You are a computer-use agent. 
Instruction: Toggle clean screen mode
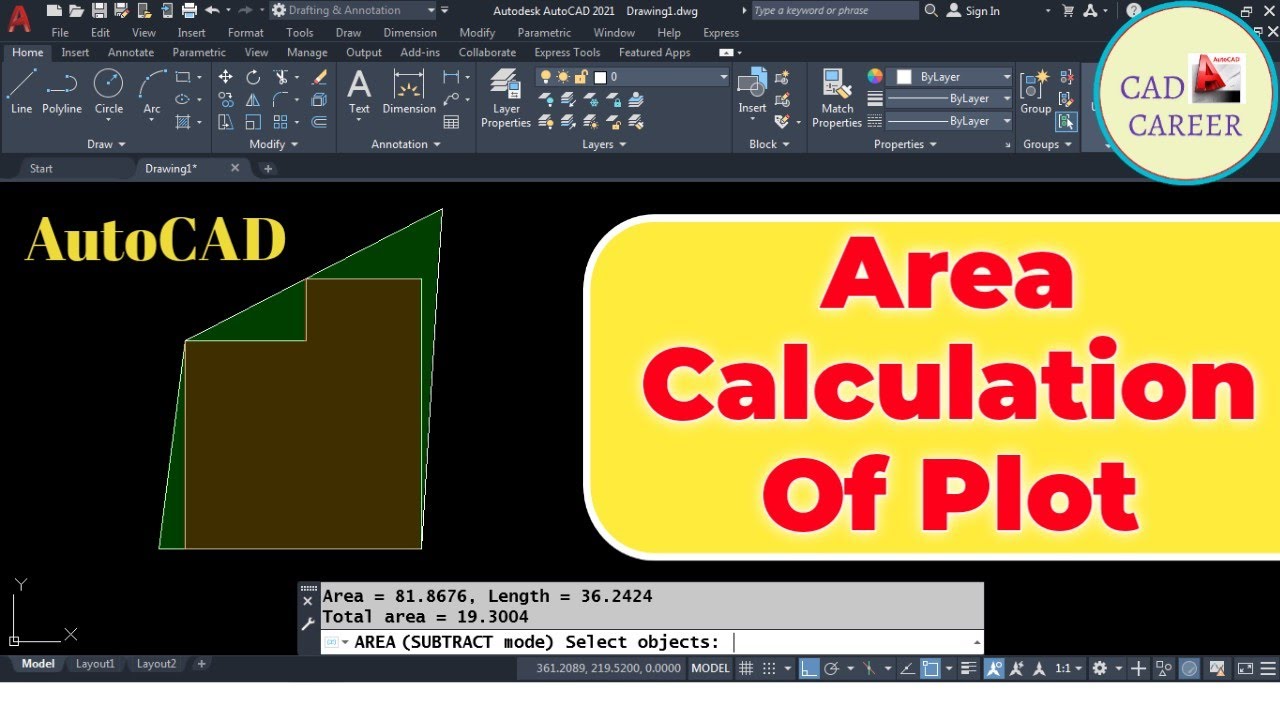point(1245,668)
